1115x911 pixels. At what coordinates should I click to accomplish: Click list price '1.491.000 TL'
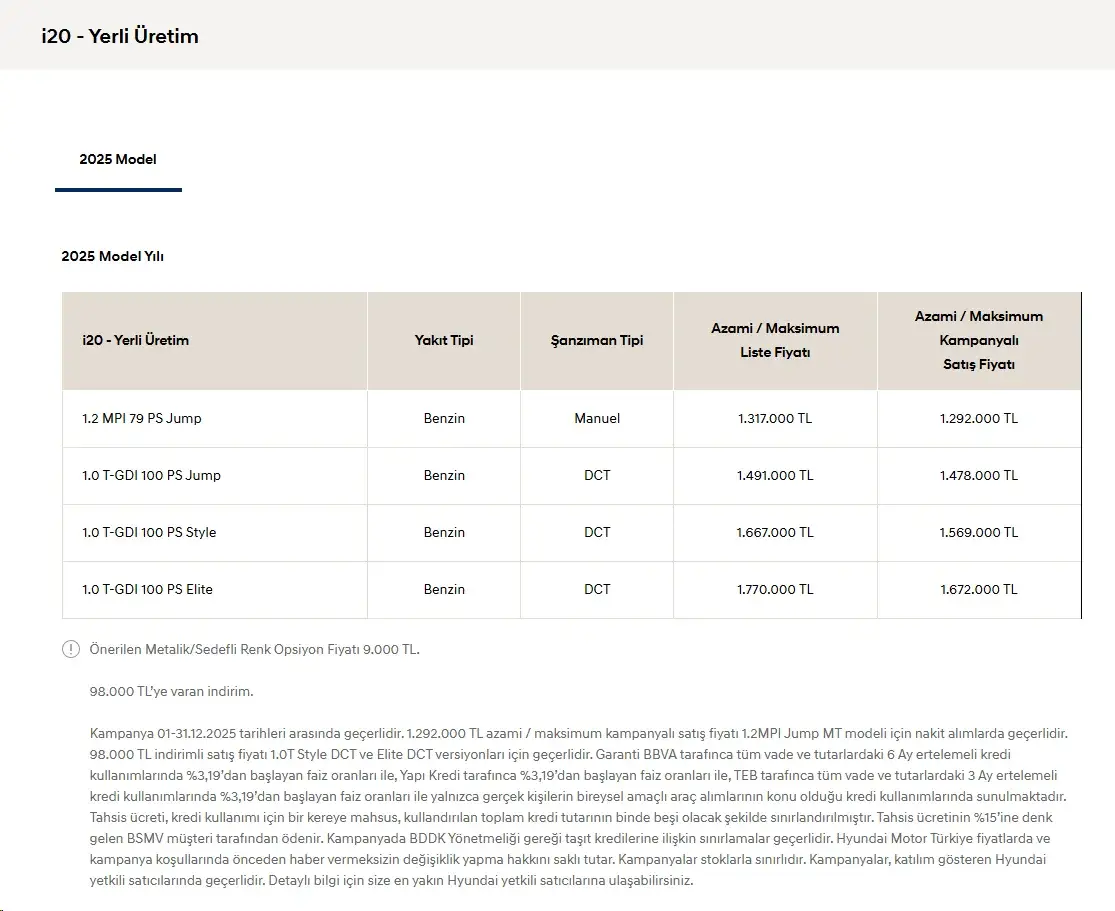click(x=775, y=475)
